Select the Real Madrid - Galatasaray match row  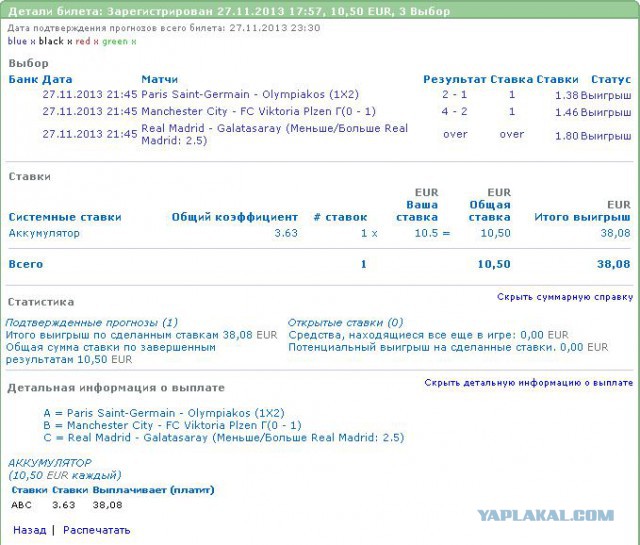[x=274, y=134]
